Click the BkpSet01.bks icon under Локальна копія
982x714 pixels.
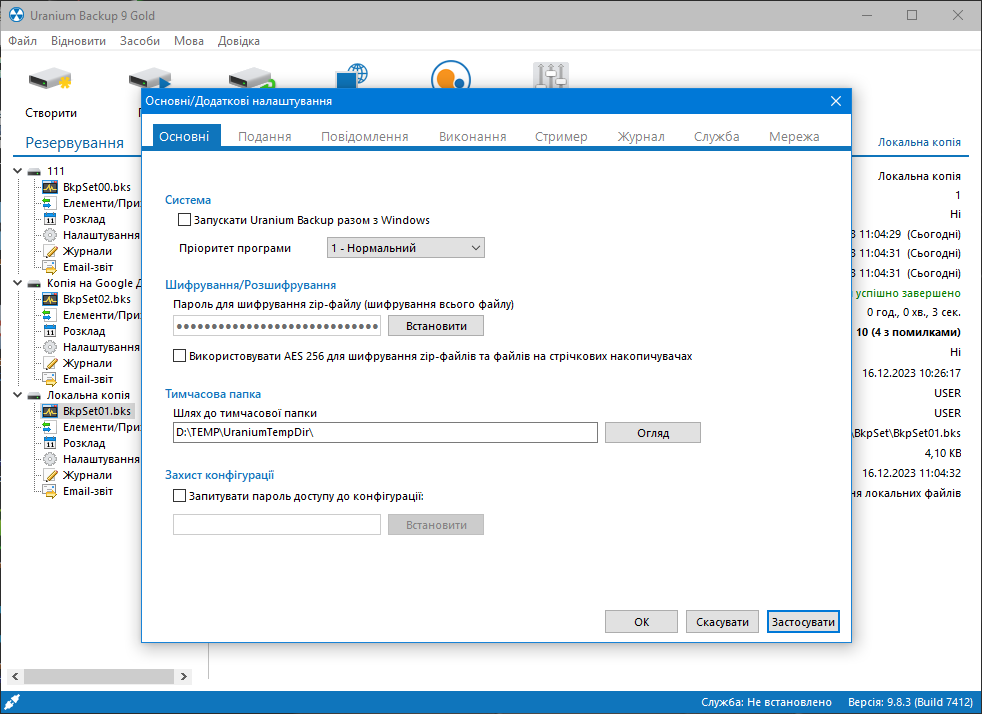pyautogui.click(x=50, y=411)
